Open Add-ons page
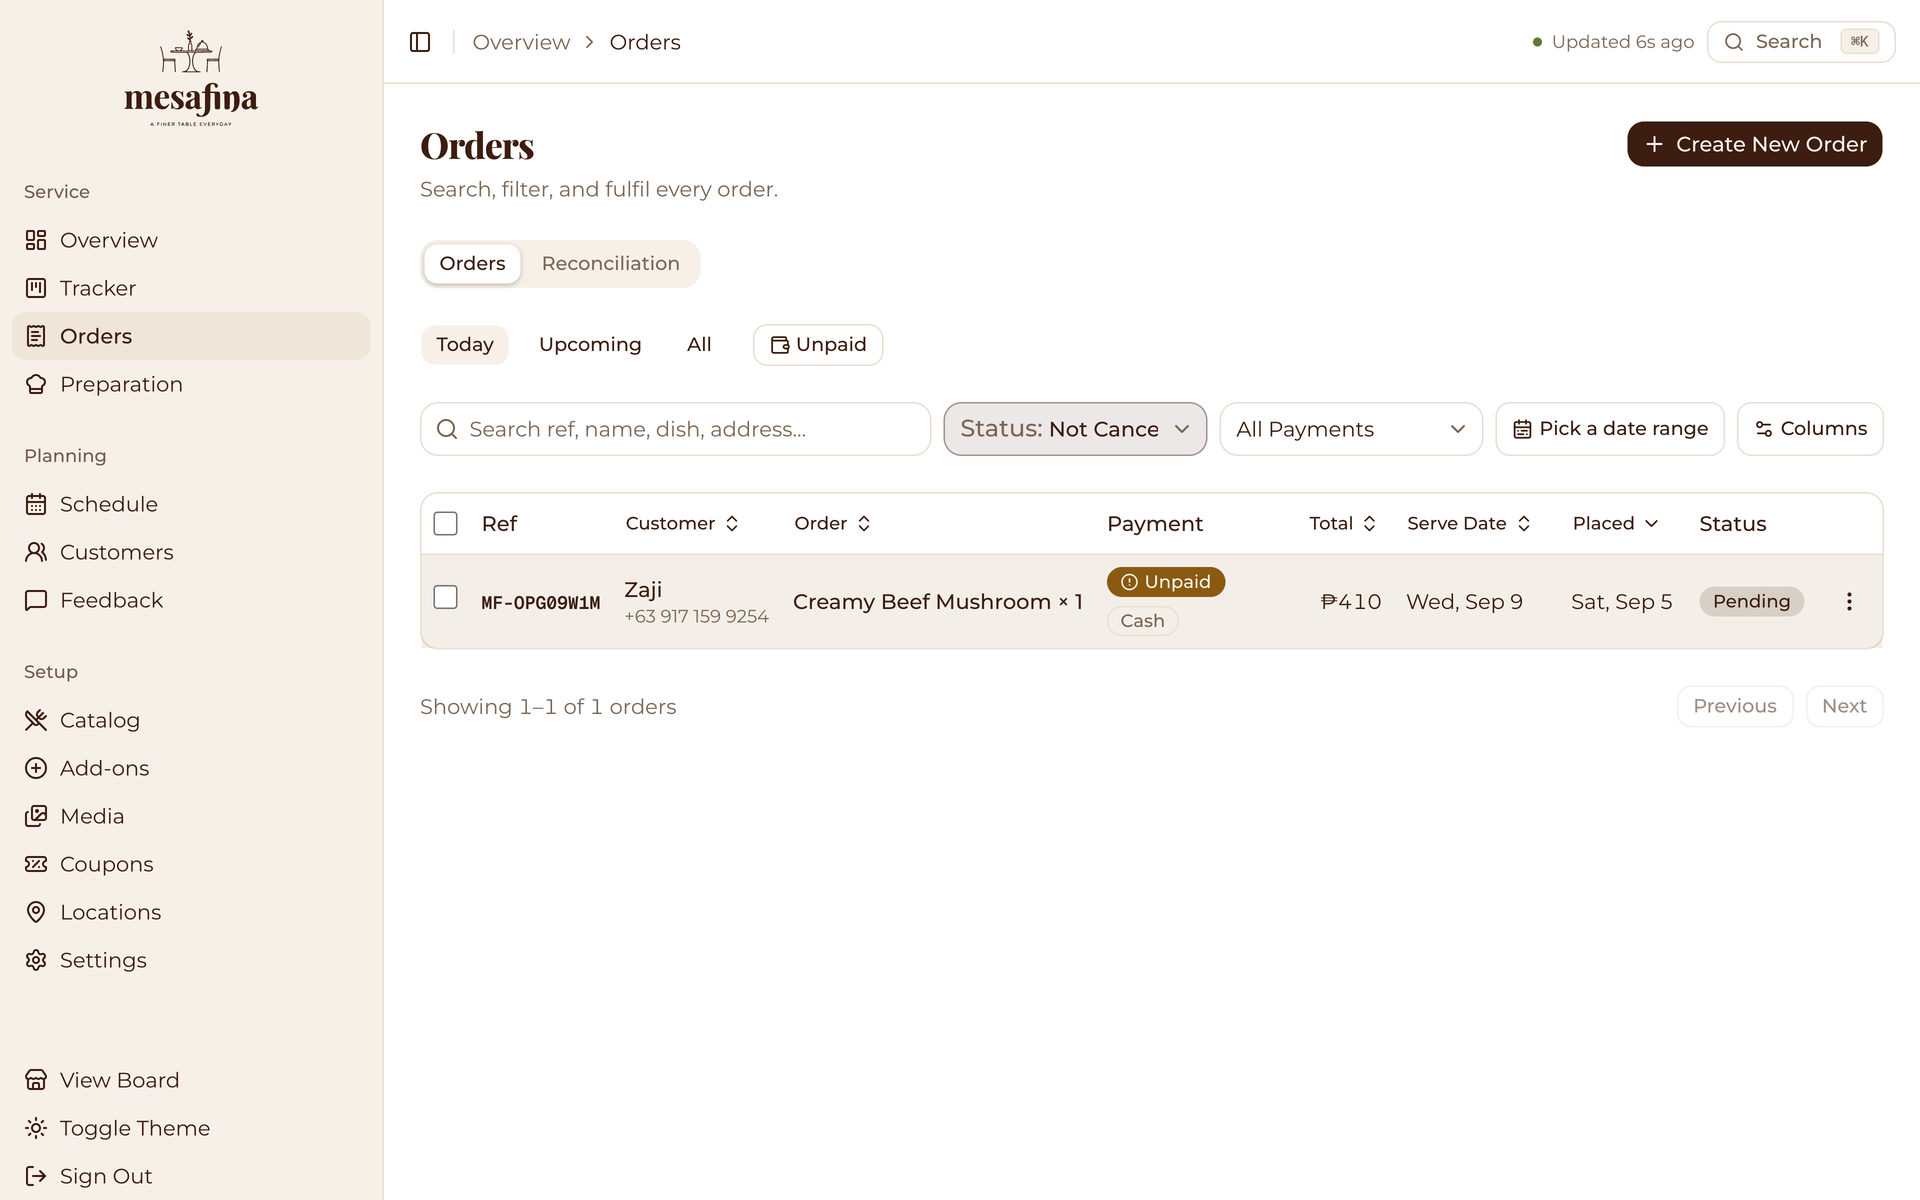 (x=191, y=768)
